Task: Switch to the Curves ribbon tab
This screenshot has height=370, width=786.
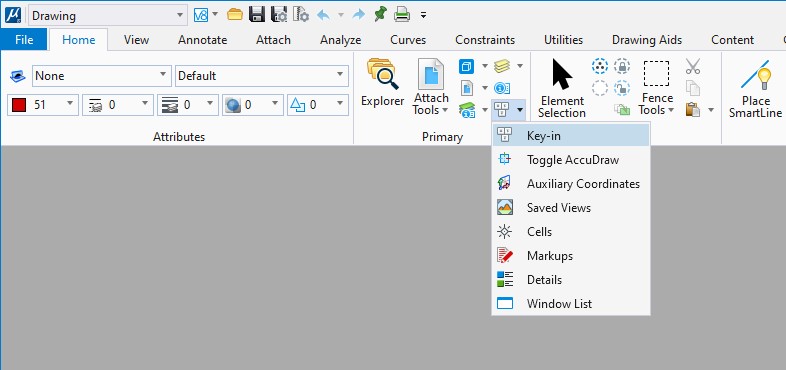Action: (408, 40)
